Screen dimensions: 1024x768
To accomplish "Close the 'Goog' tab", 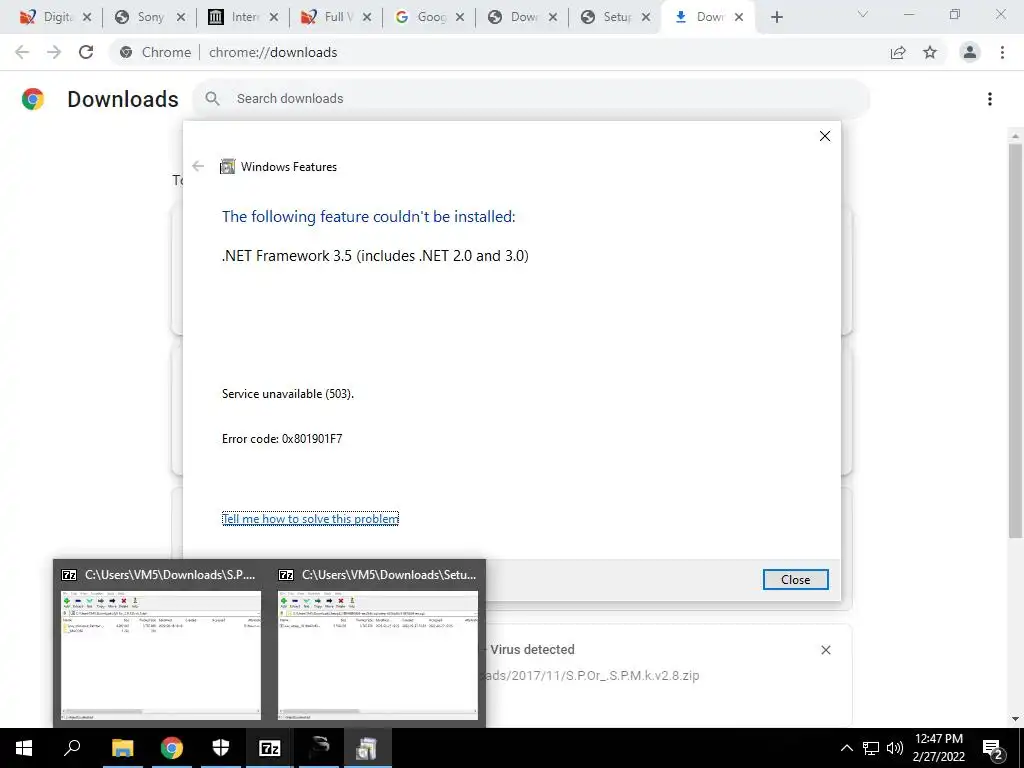I will (x=460, y=17).
